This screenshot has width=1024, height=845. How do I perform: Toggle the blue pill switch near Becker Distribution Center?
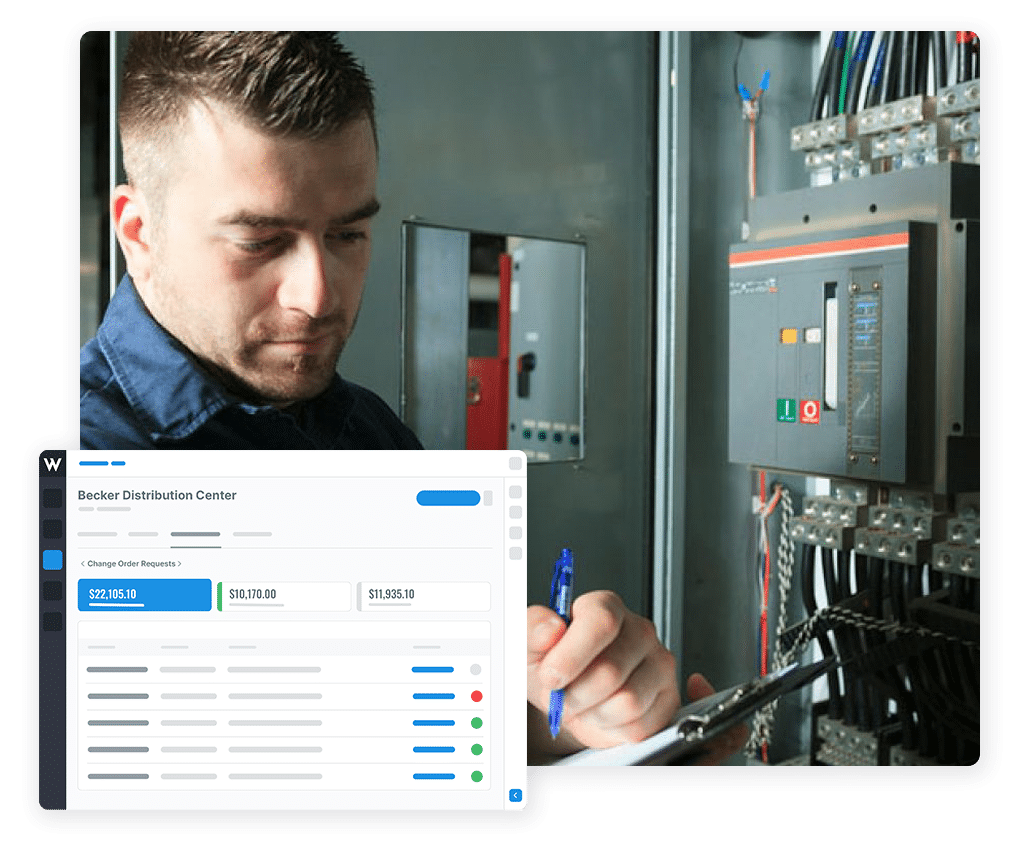[447, 498]
